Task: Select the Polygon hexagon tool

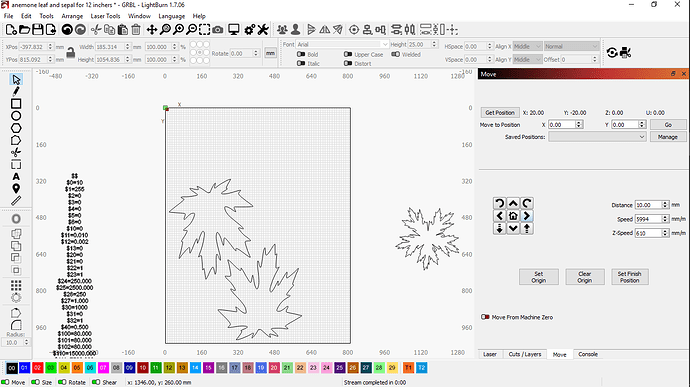Action: click(x=16, y=128)
